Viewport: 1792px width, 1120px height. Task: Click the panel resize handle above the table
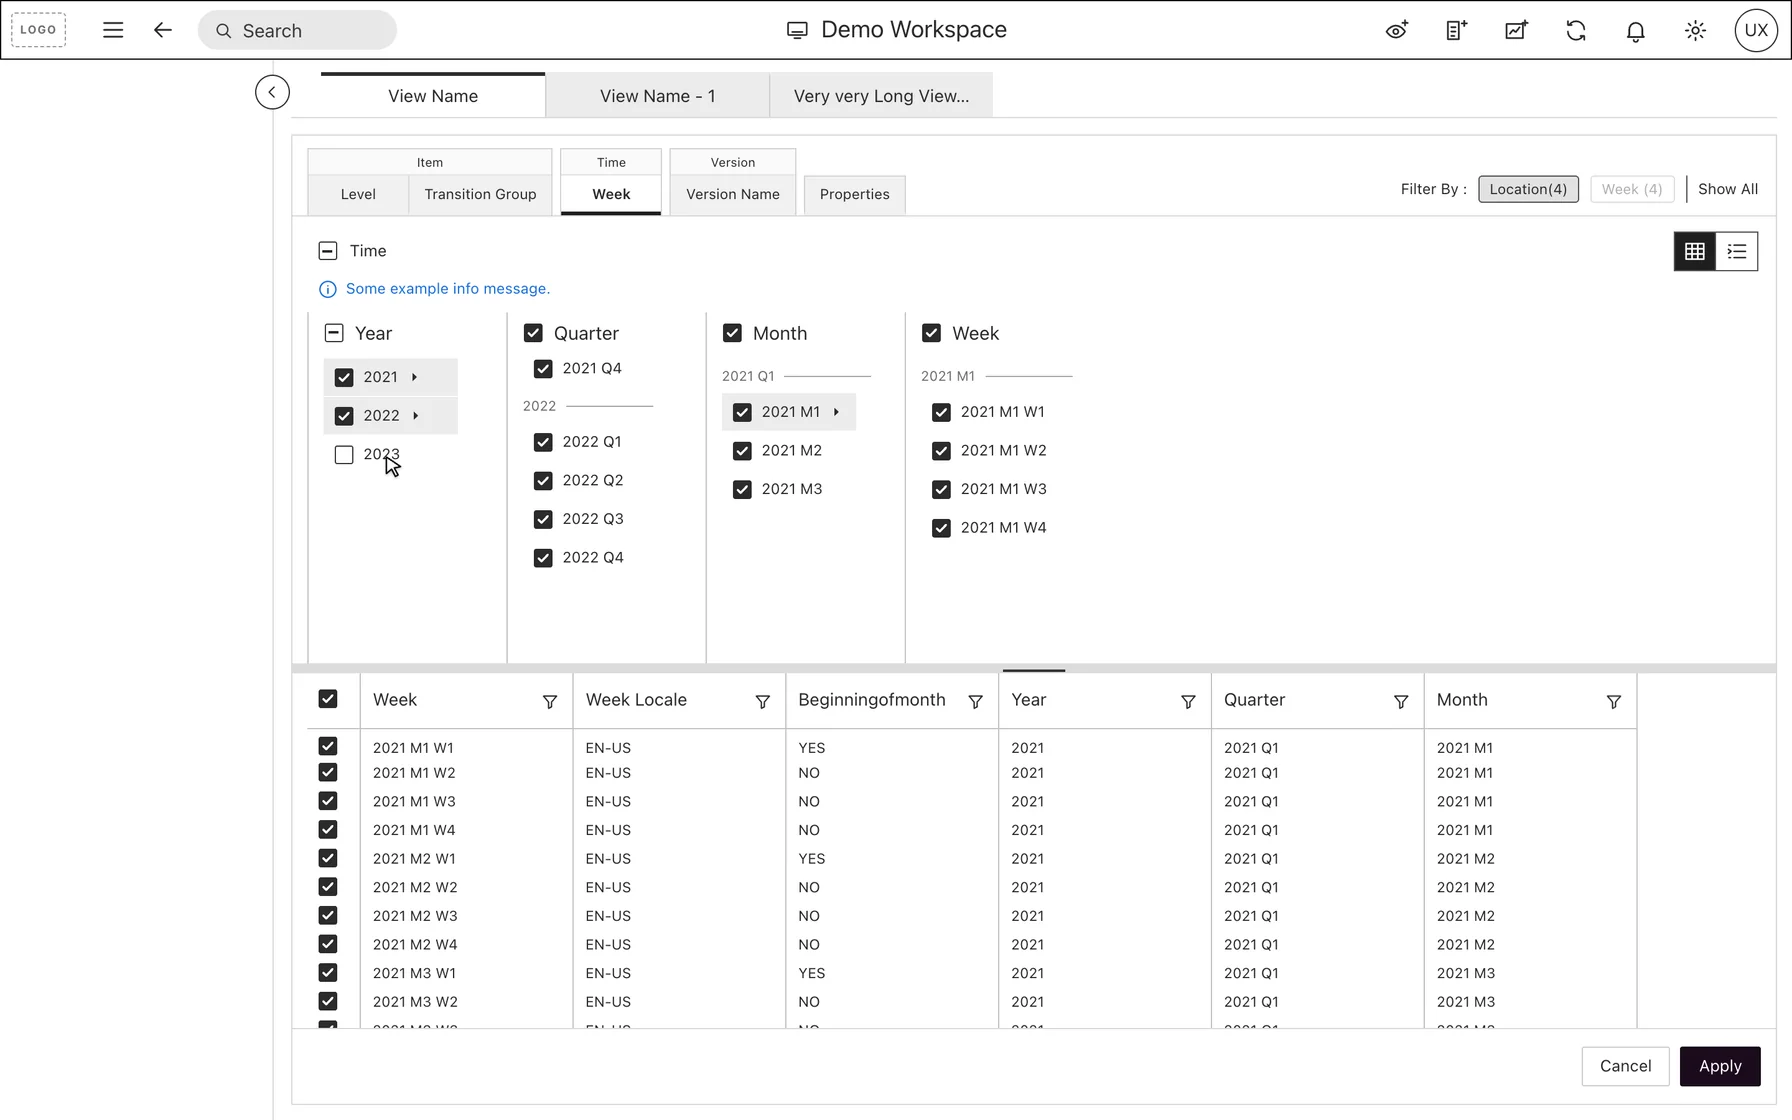coord(1034,670)
